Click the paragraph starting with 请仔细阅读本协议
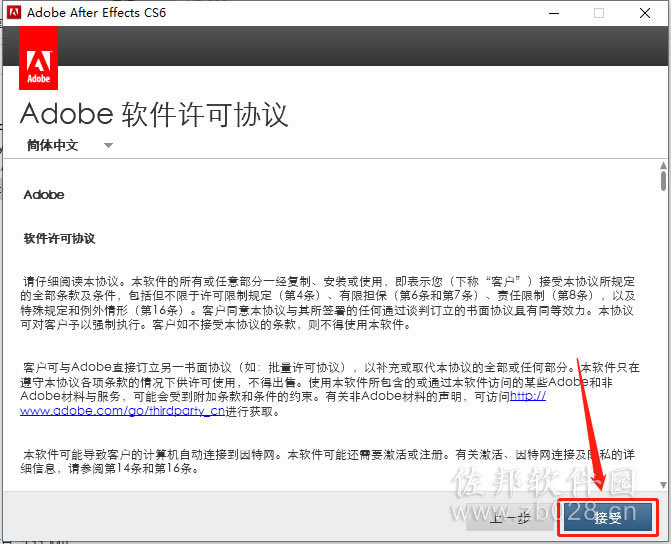Image resolution: width=671 pixels, height=544 pixels. [328, 303]
